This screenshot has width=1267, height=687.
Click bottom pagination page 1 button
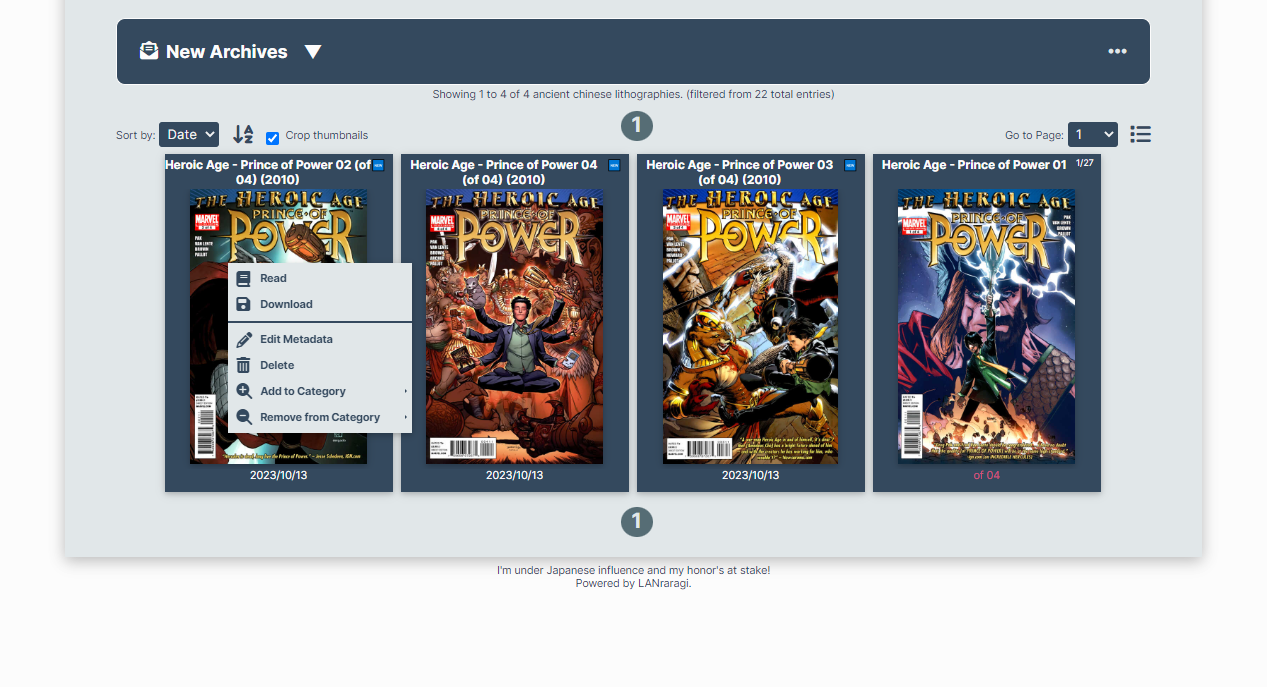637,522
